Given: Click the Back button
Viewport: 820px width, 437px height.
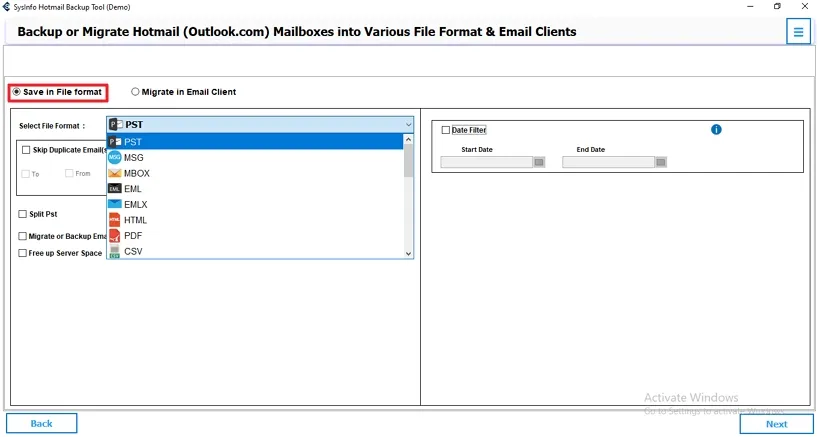Looking at the screenshot, I should (x=41, y=423).
